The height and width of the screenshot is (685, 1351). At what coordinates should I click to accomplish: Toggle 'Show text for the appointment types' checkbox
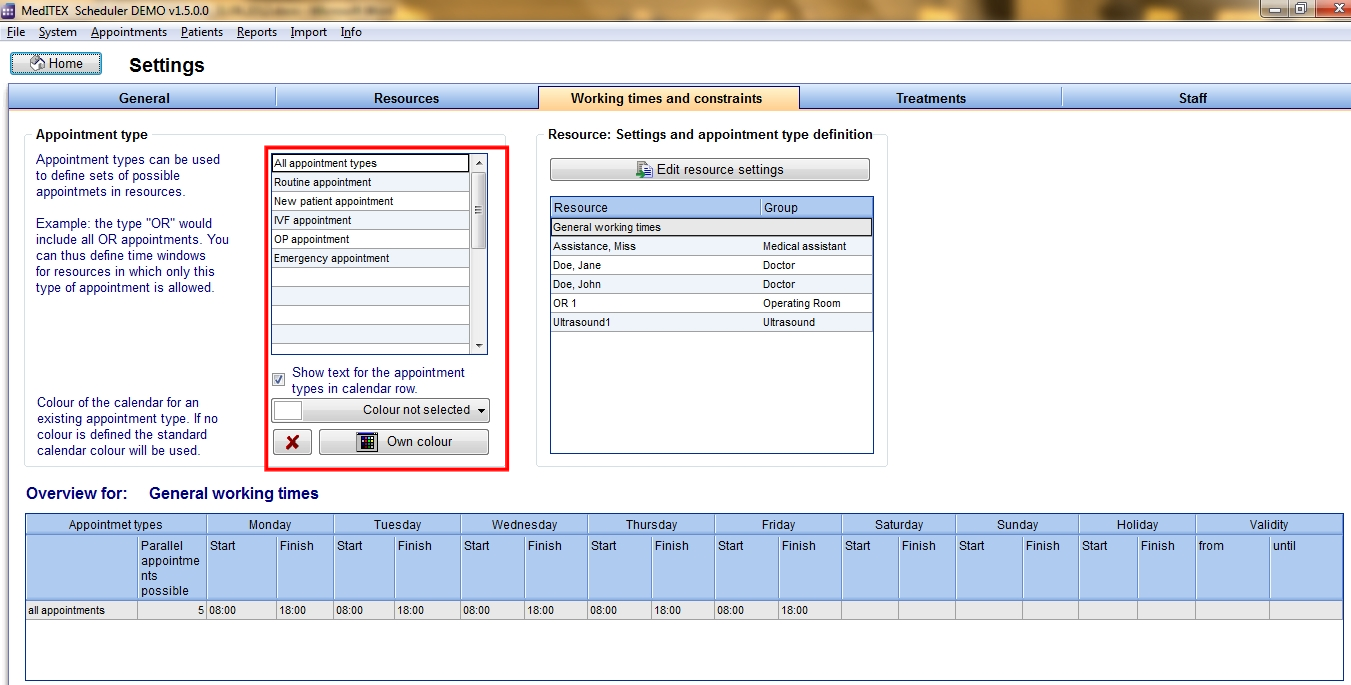(279, 380)
